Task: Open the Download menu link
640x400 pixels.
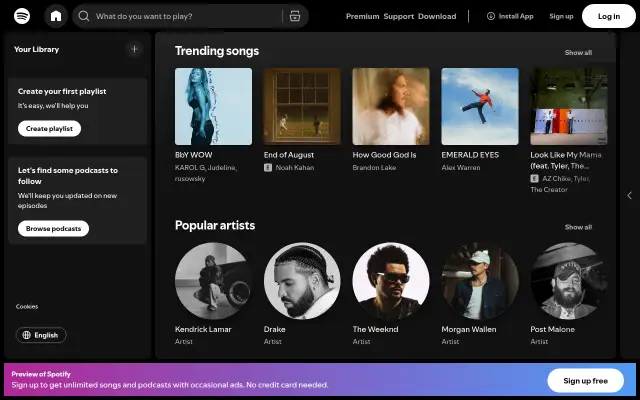Action: click(x=437, y=16)
